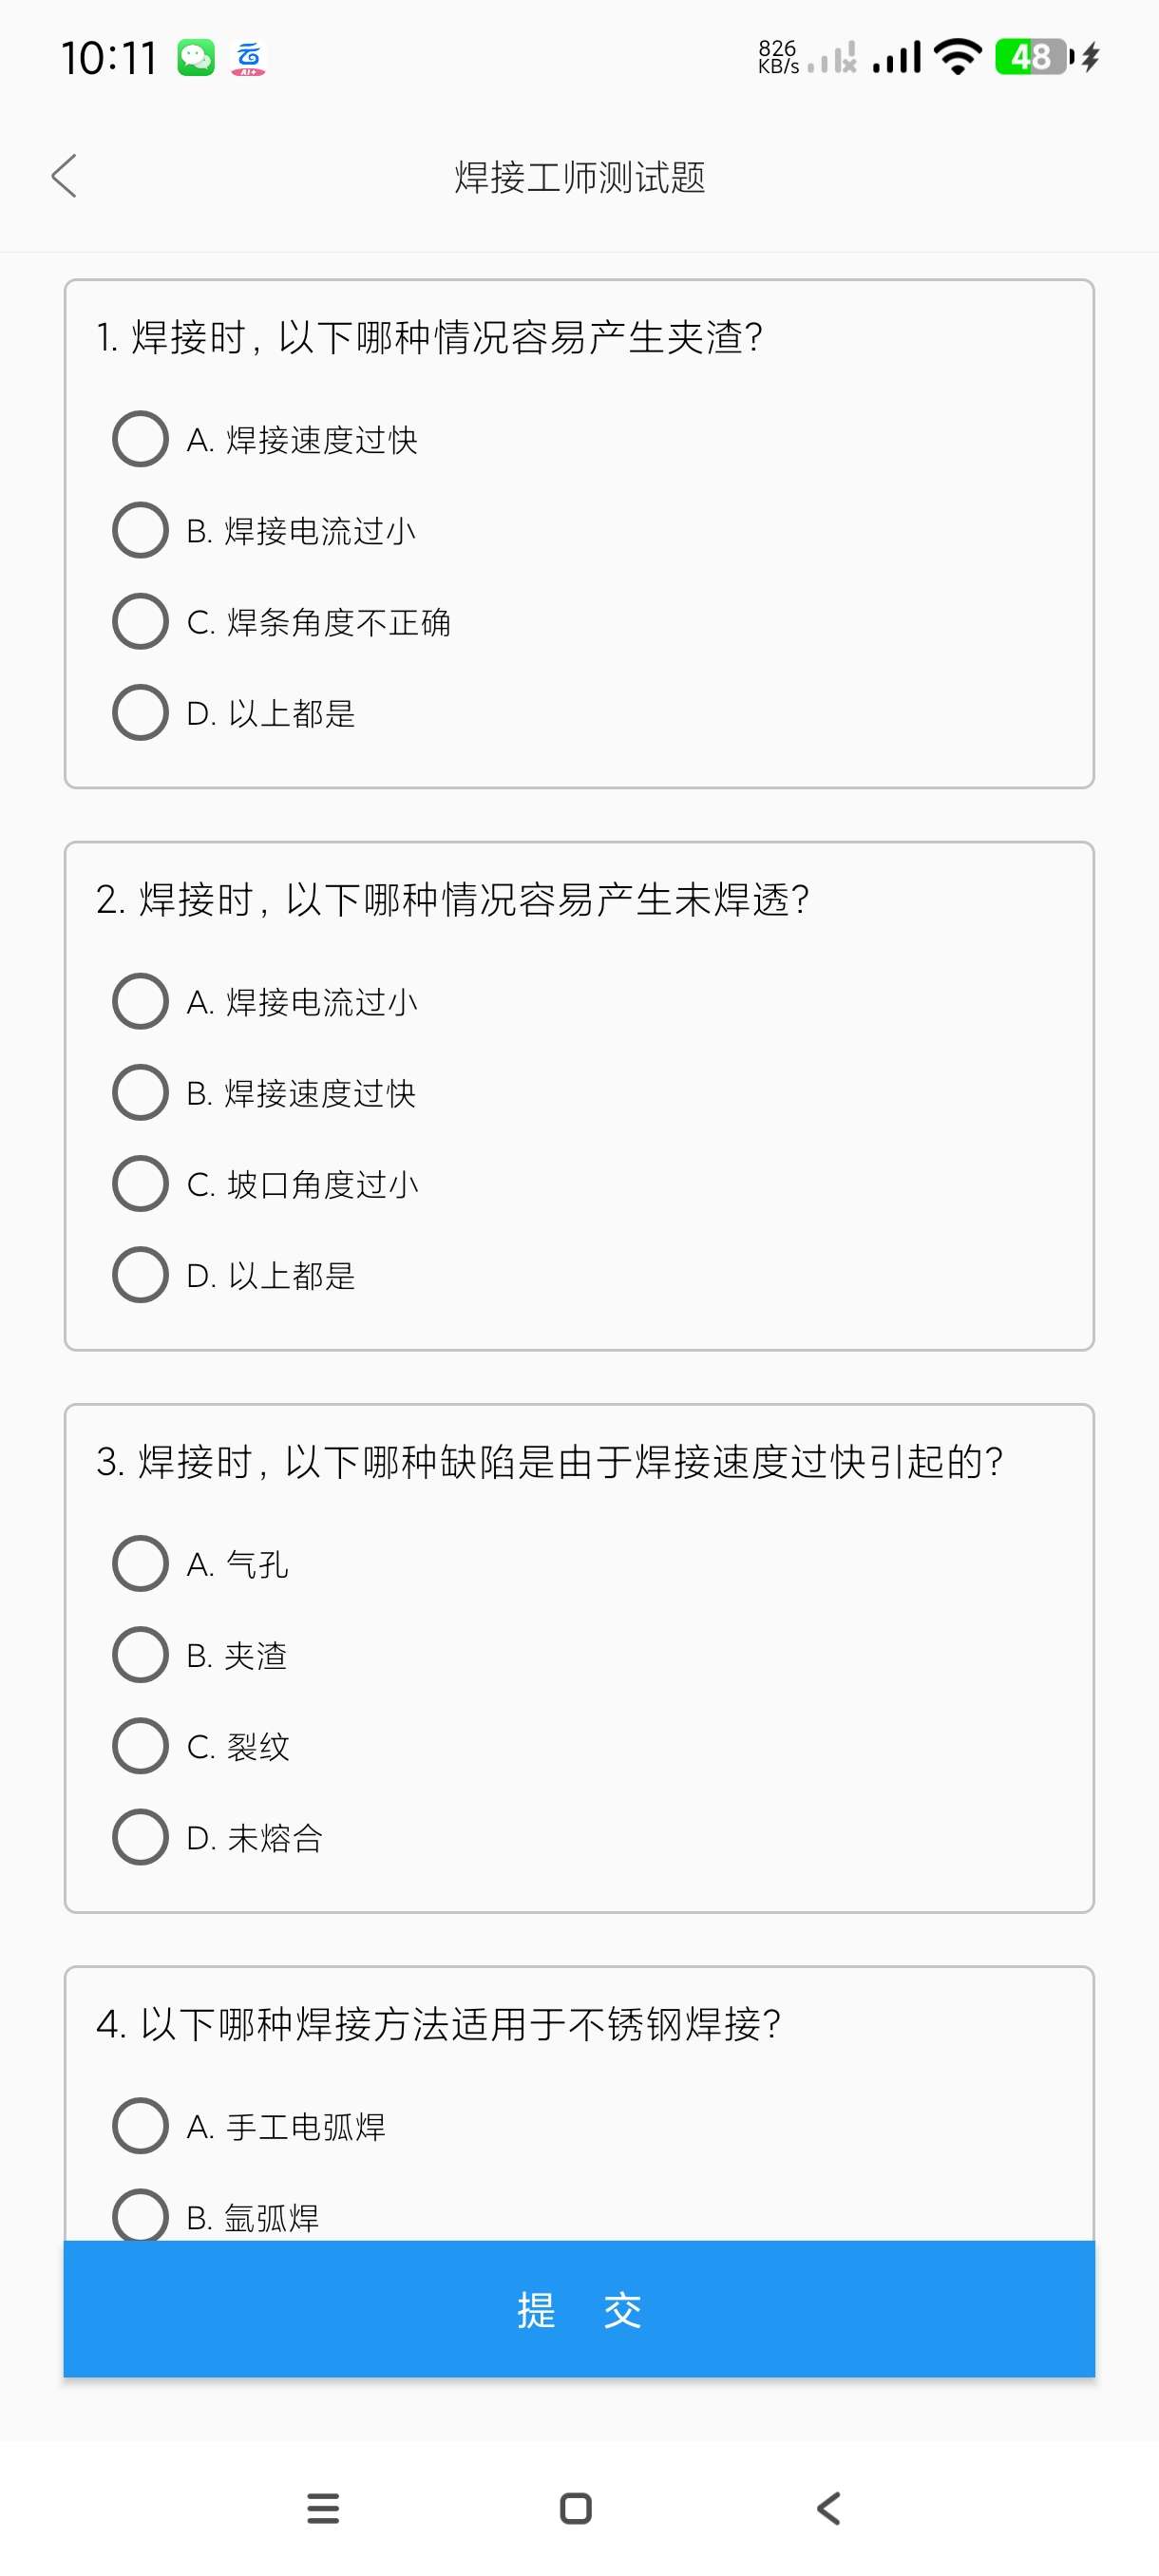
Task: Tap the 焊接工师测试题 page title
Action: point(579,177)
